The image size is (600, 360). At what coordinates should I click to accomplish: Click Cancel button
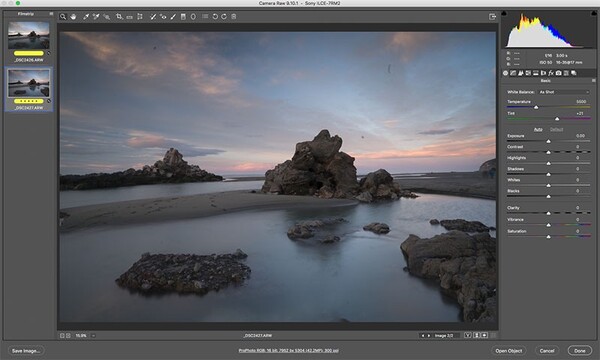(x=547, y=350)
